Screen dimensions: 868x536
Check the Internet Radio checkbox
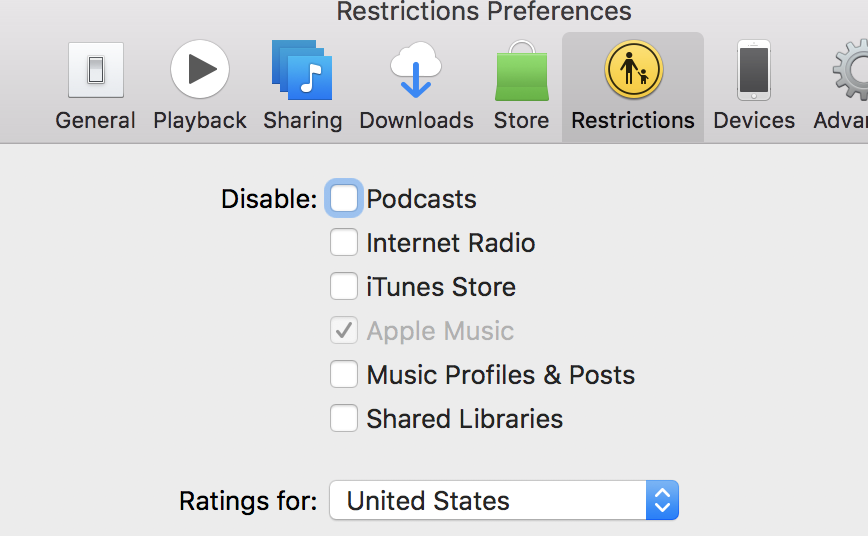point(344,243)
